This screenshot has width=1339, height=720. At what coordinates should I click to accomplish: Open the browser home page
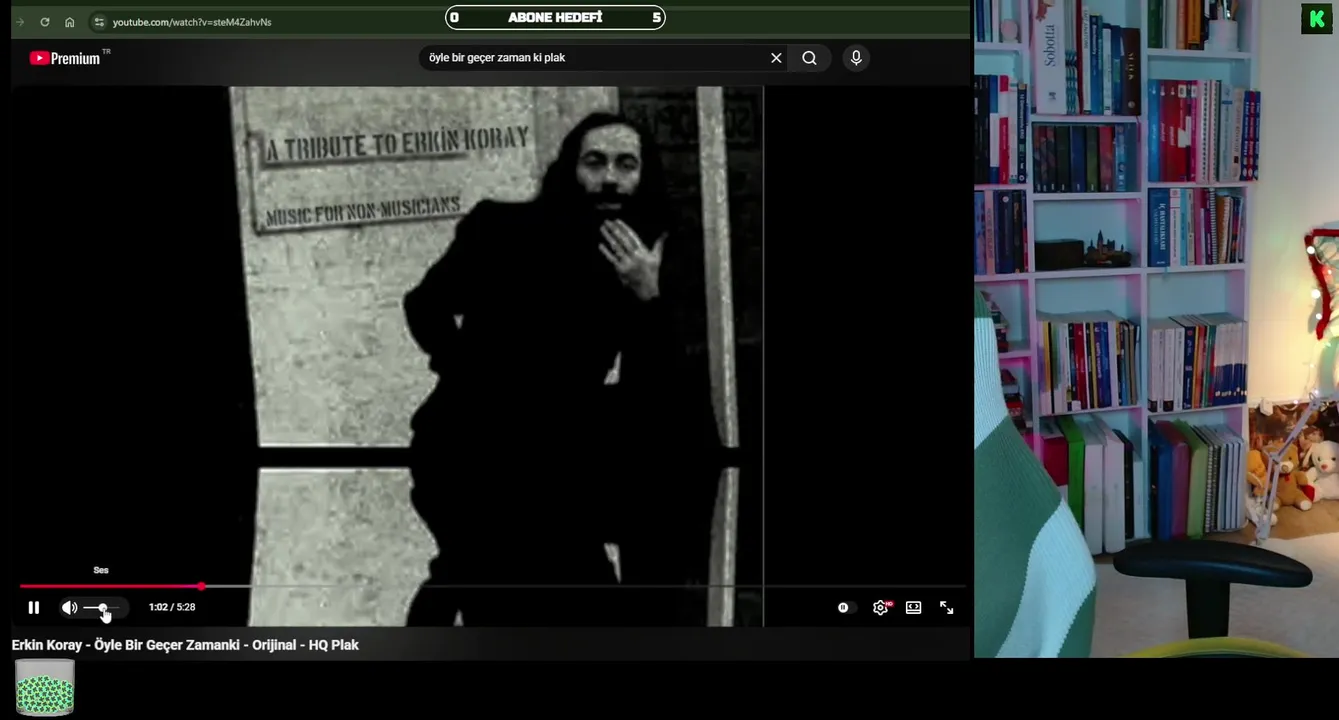pyautogui.click(x=69, y=22)
